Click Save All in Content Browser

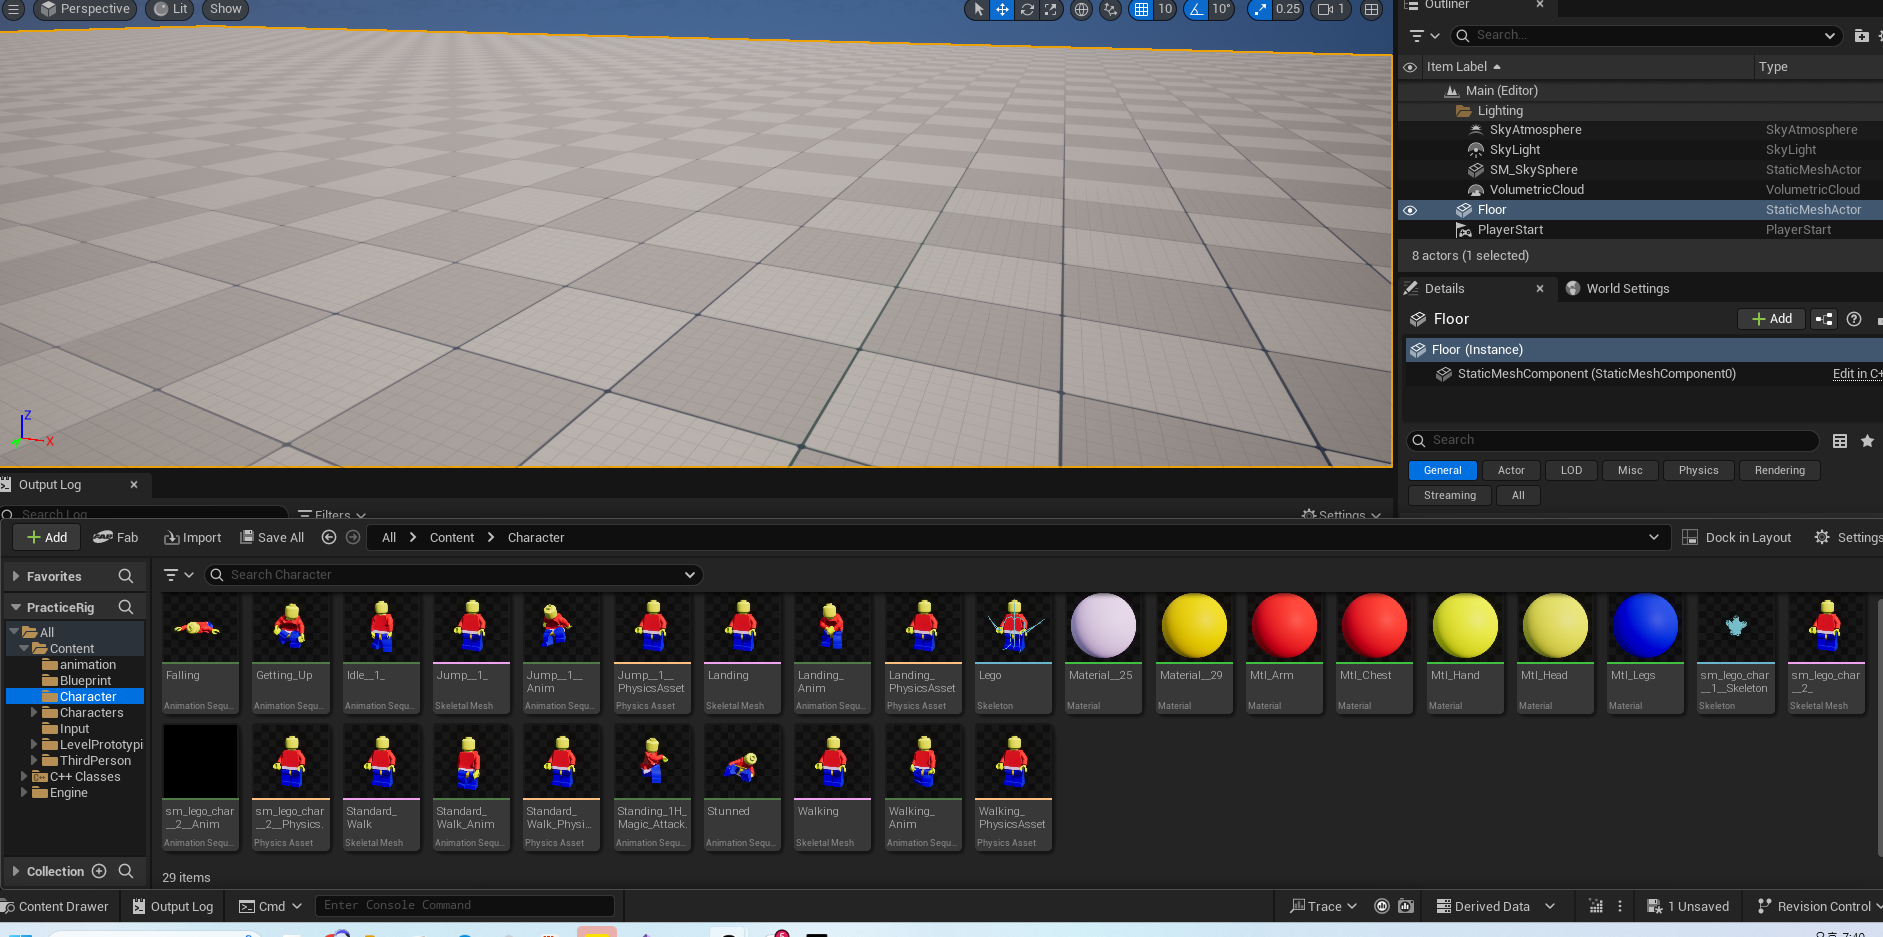coord(272,538)
